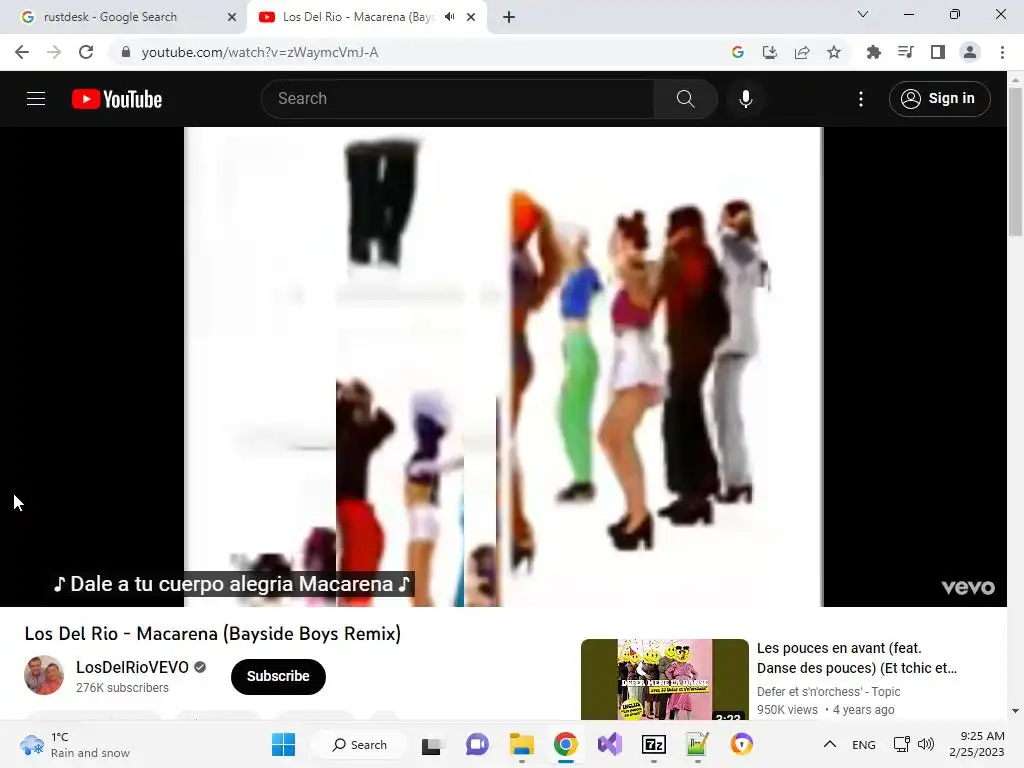
Task: Expand the tab search dropdown chevron
Action: [x=863, y=14]
